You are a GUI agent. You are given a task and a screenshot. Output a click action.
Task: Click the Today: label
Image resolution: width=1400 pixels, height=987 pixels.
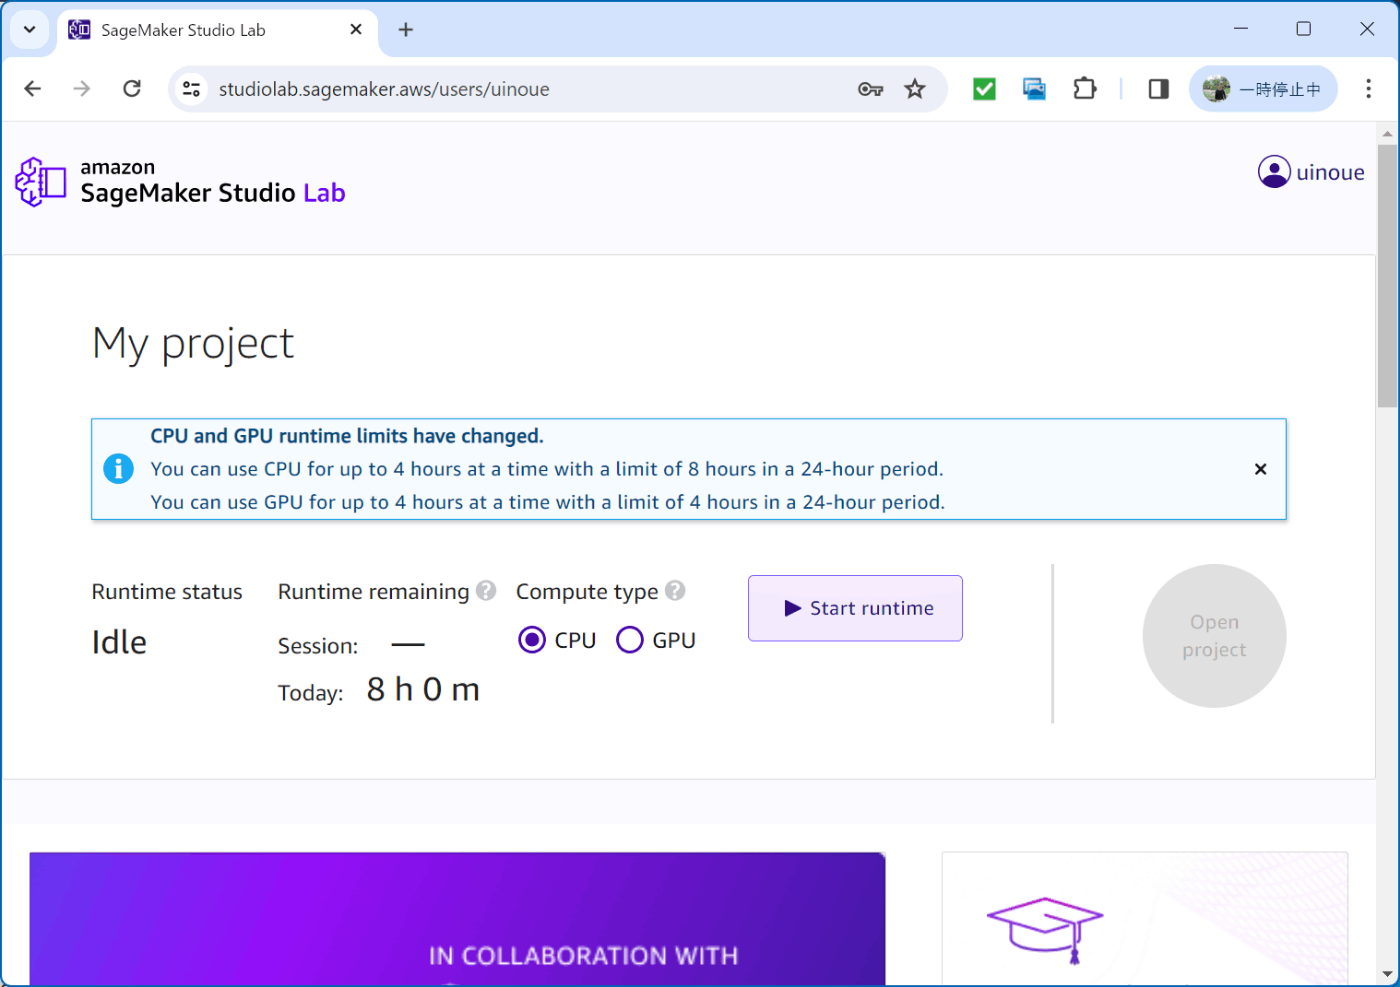310,693
